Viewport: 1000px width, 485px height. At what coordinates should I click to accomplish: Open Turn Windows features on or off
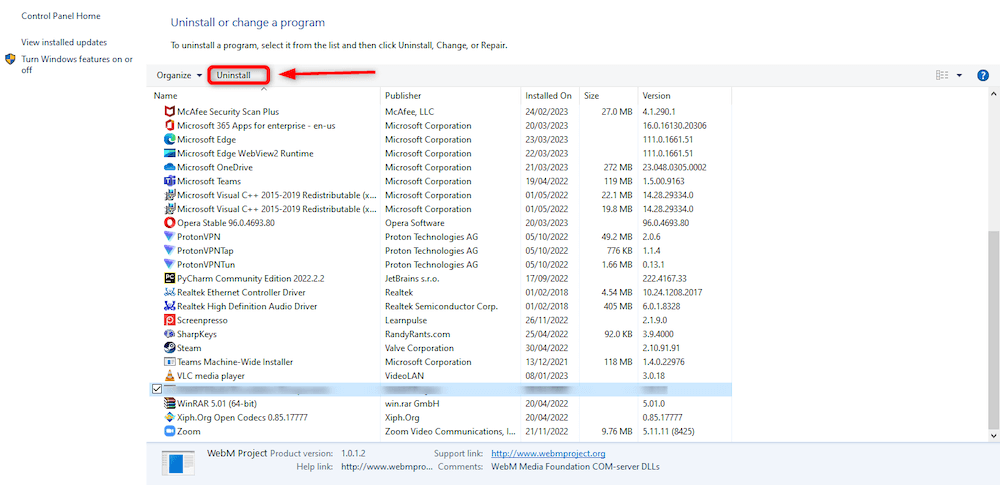pos(77,64)
